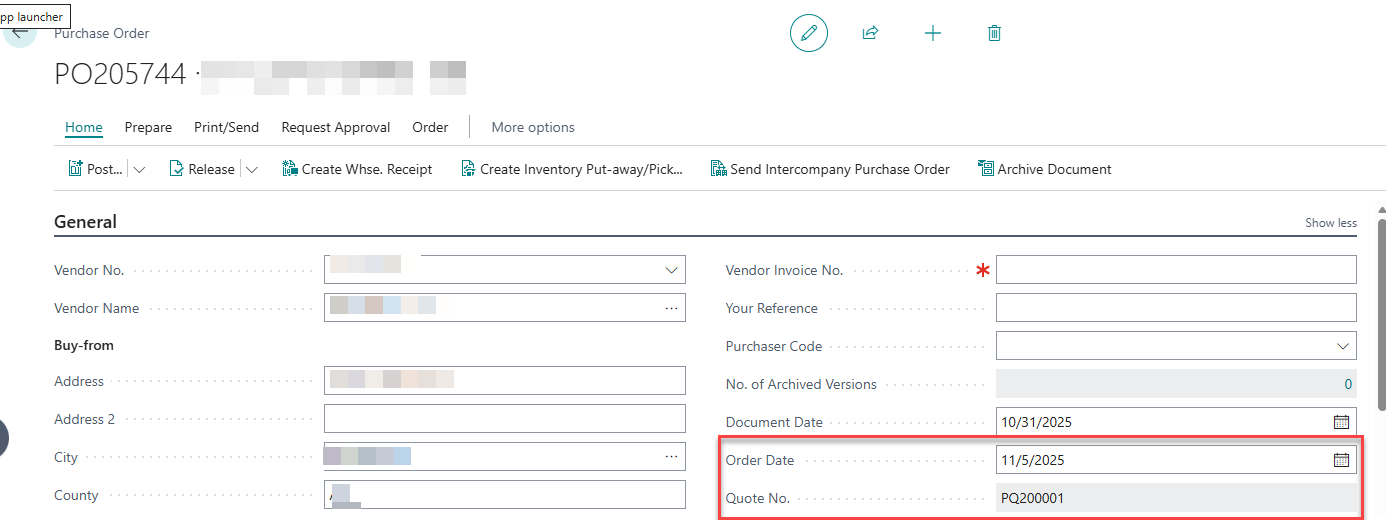The image size is (1386, 520).
Task: Expand the Release dropdown arrow
Action: pos(251,169)
